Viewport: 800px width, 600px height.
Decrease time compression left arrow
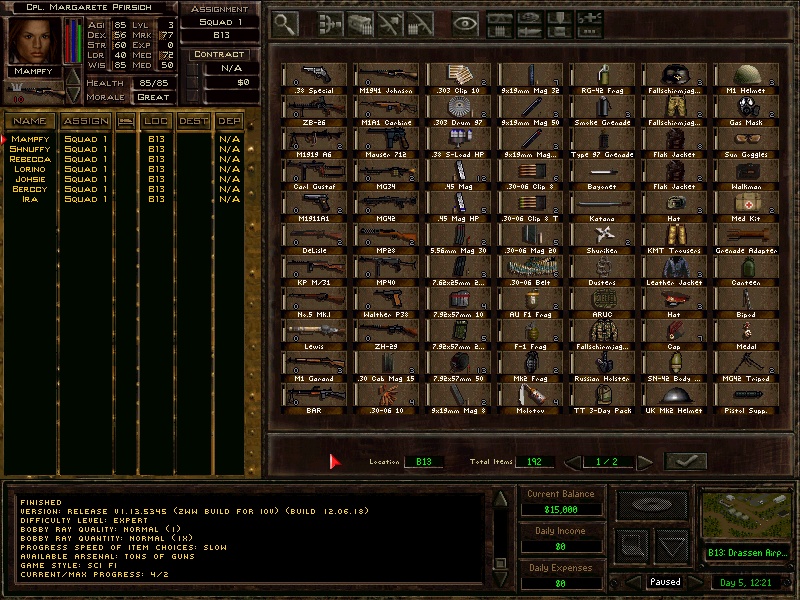coord(633,582)
